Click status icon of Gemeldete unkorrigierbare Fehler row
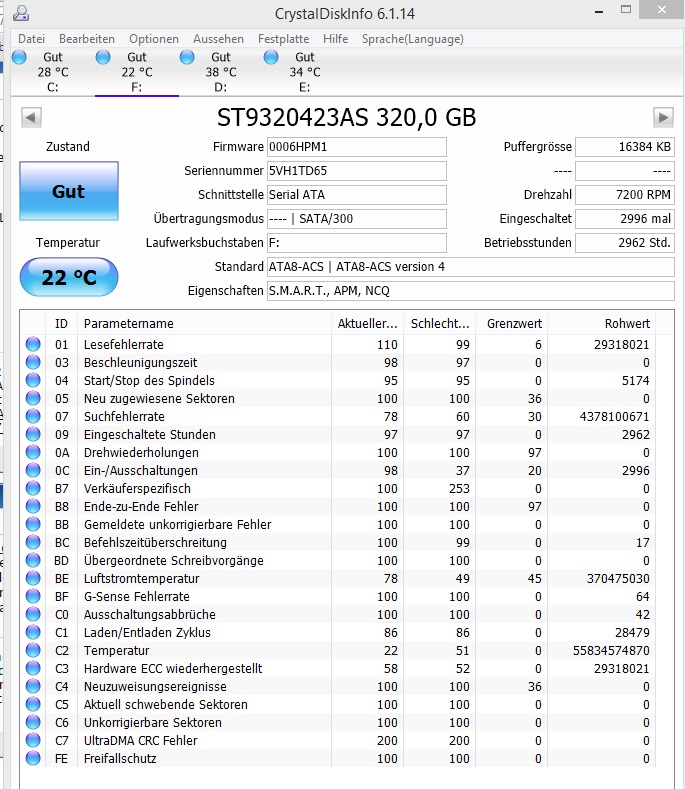The image size is (685, 789). (x=33, y=524)
